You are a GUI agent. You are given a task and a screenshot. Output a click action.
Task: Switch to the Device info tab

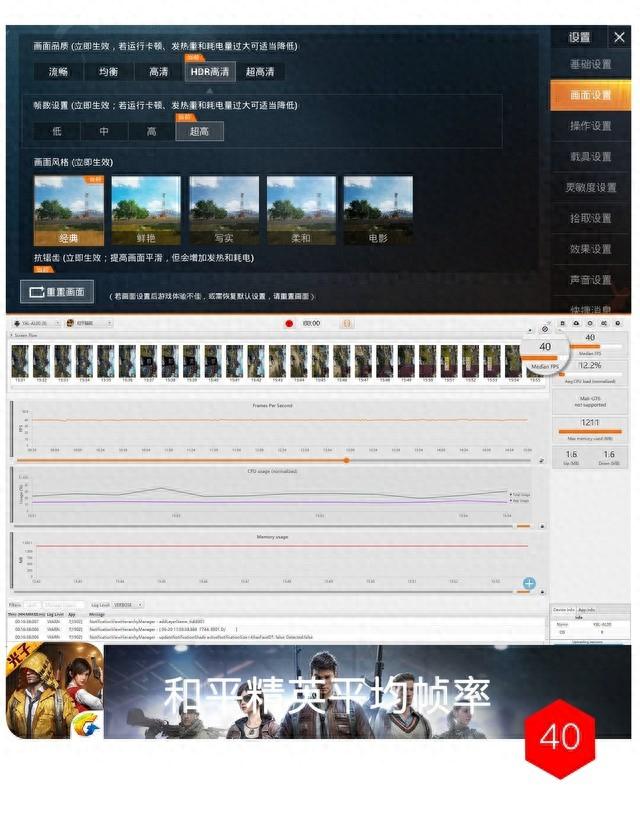(563, 610)
